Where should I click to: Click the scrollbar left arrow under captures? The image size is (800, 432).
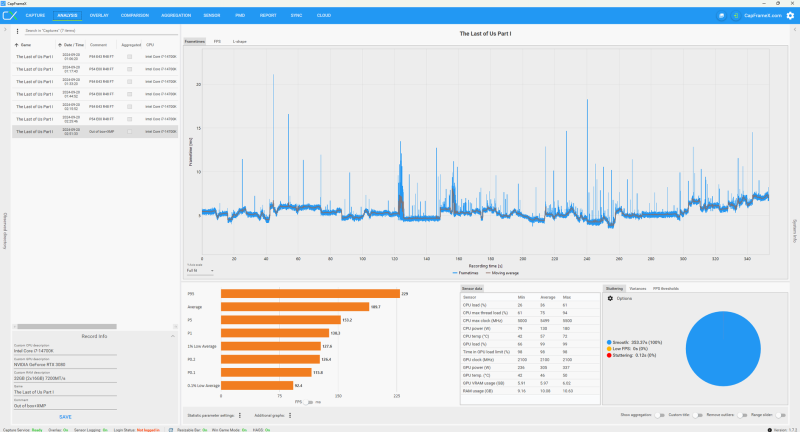[15, 326]
